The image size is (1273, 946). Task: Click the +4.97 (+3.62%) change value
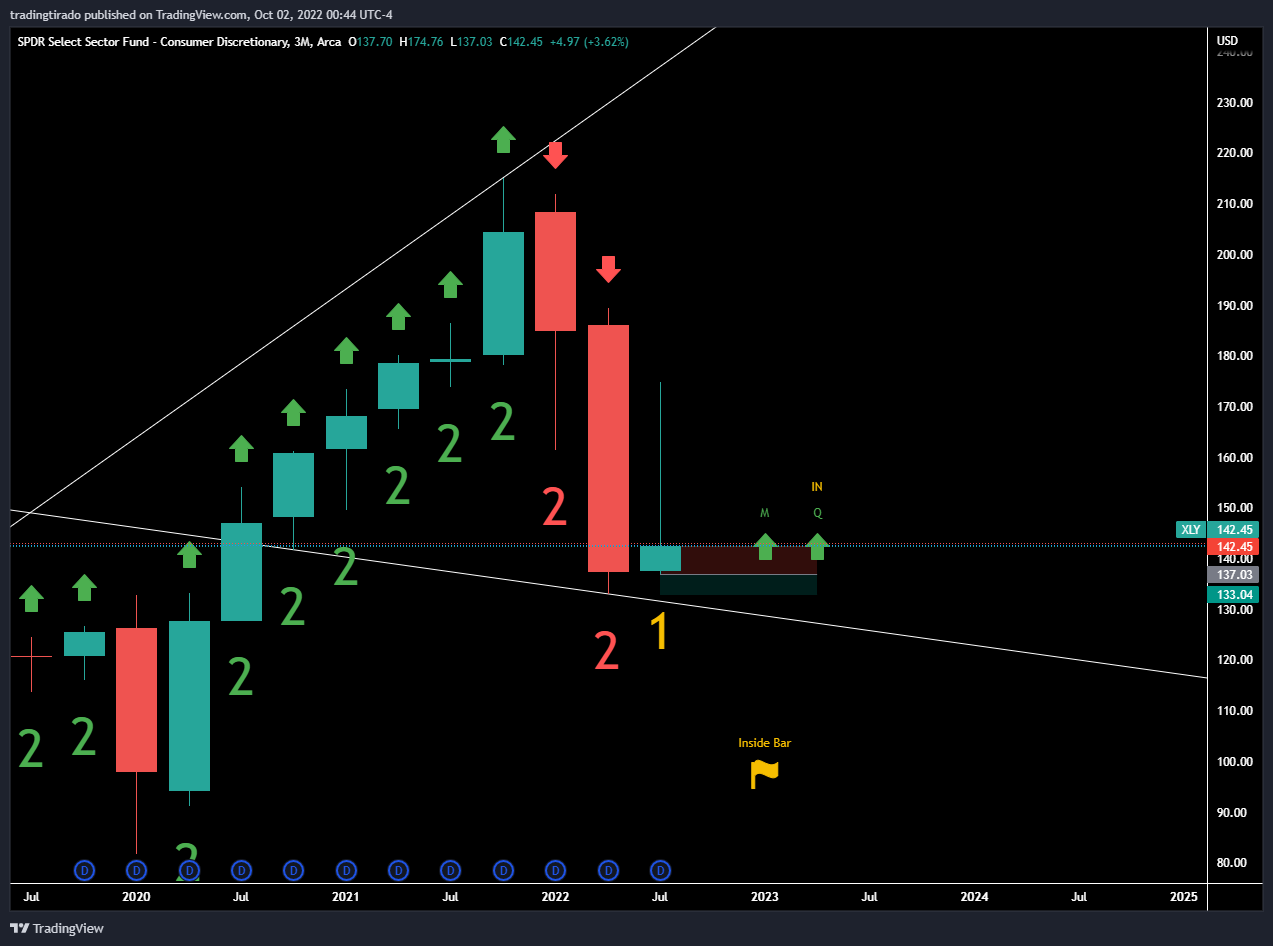[x=590, y=41]
